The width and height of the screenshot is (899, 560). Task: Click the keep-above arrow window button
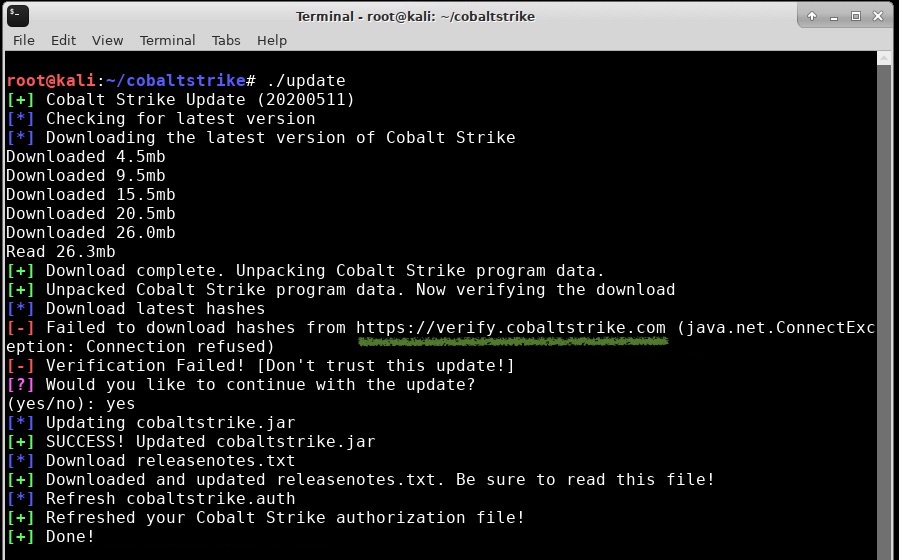(x=812, y=16)
